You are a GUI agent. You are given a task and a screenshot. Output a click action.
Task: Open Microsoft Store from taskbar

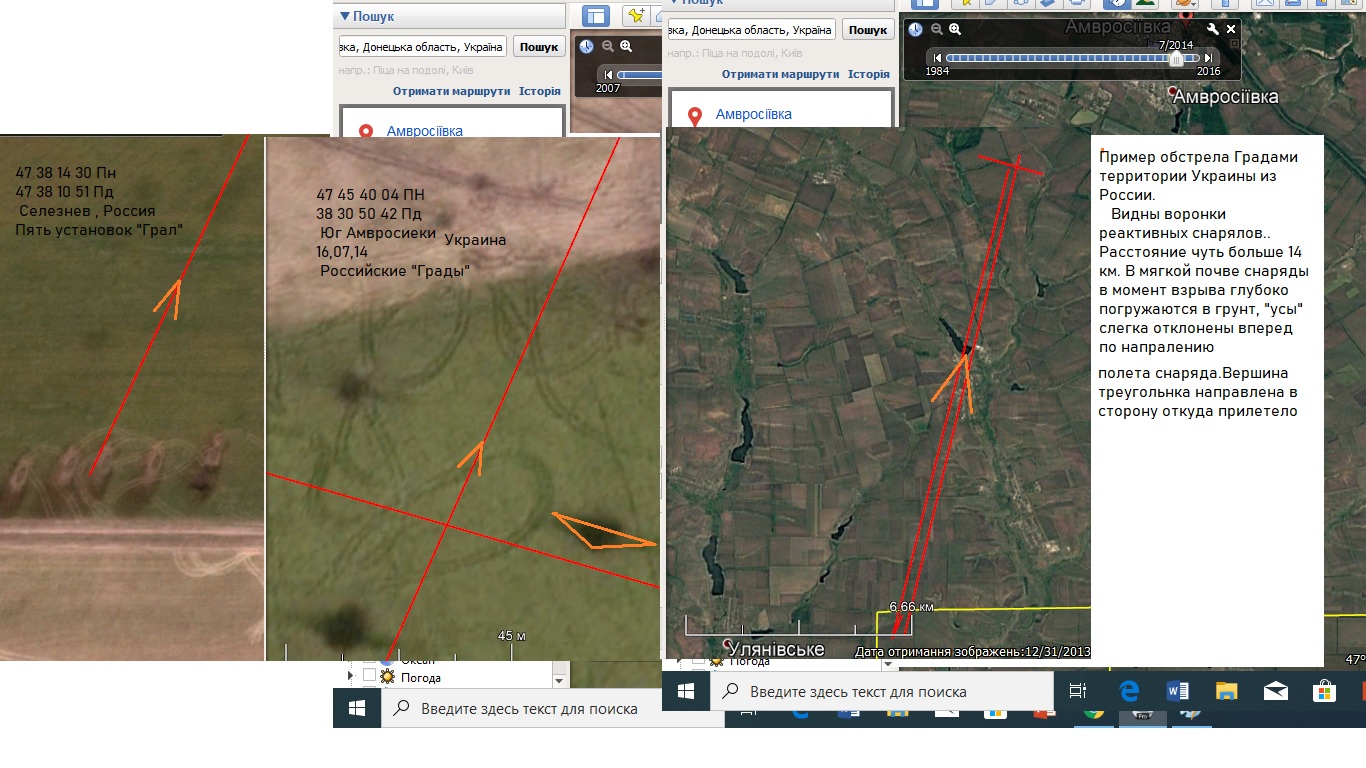1324,691
